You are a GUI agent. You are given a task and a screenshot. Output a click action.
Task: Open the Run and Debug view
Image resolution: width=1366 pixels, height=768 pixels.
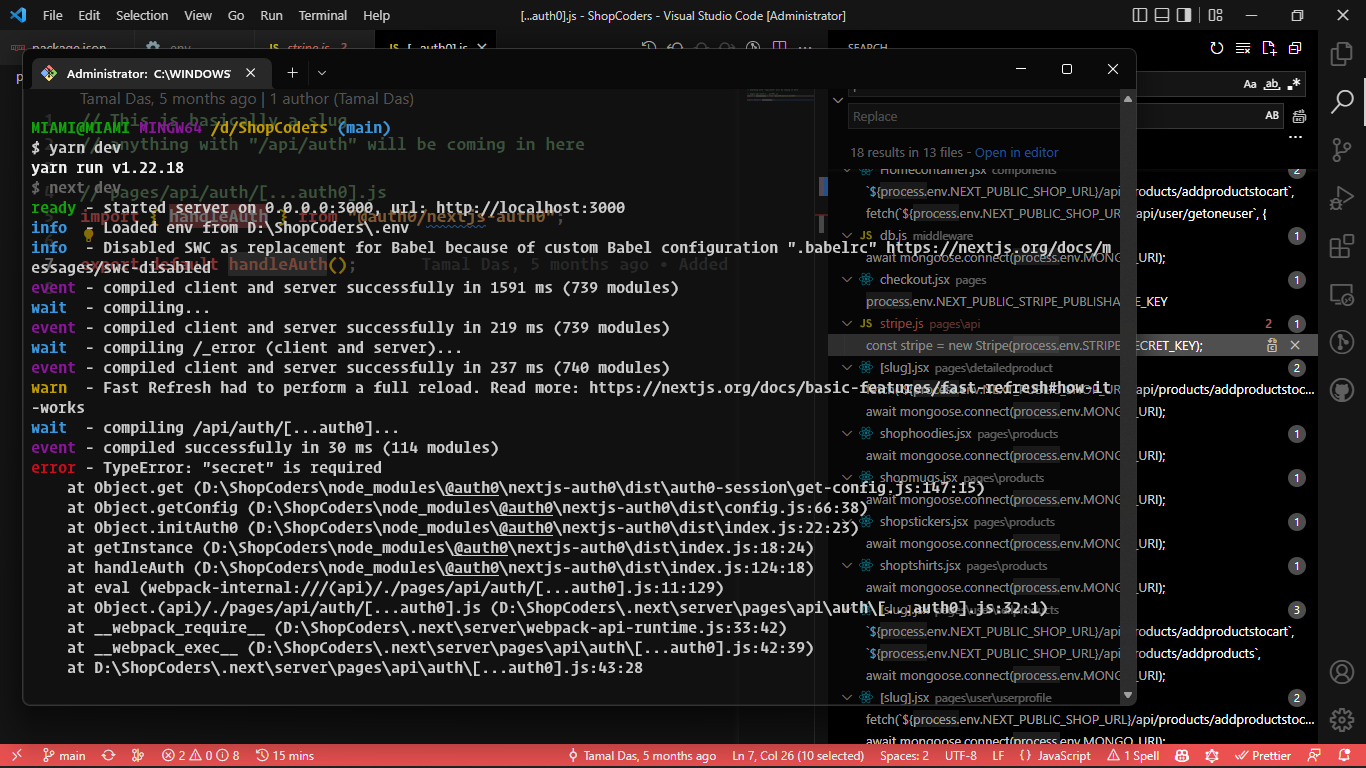coord(1341,198)
